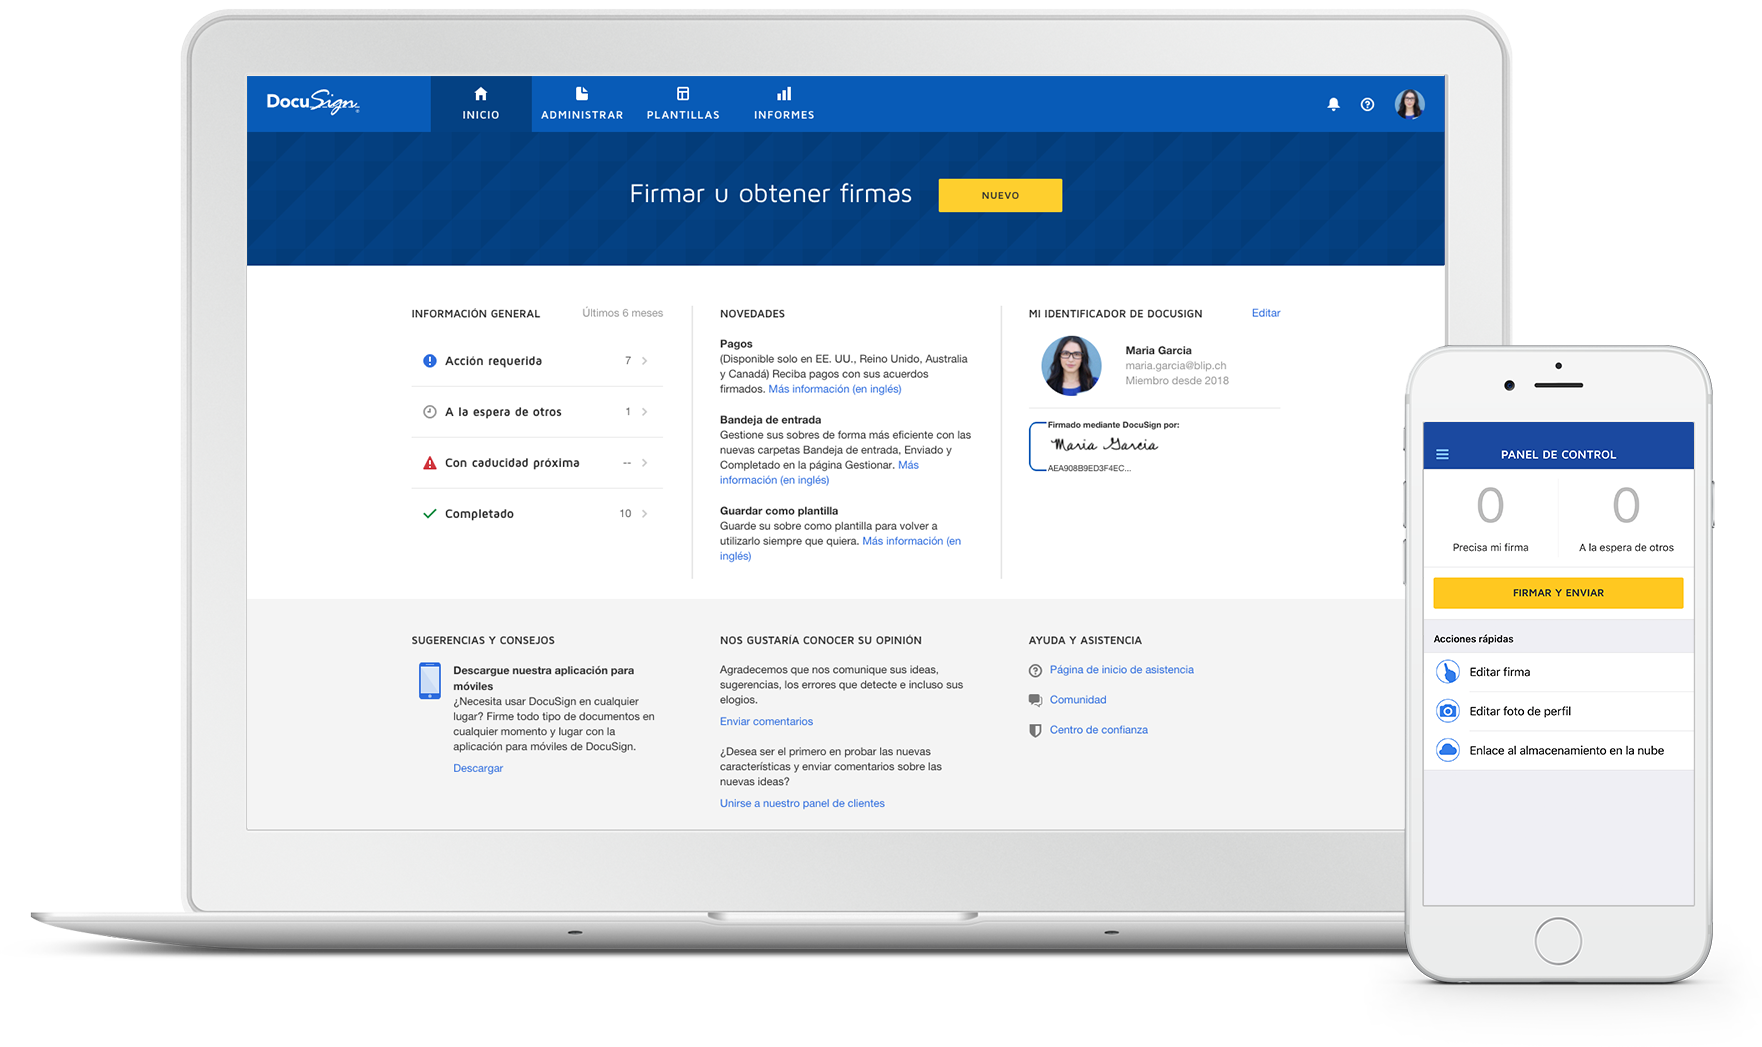Viewport: 1762px width, 1047px height.
Task: Open Pagos Más información link
Action: (835, 389)
